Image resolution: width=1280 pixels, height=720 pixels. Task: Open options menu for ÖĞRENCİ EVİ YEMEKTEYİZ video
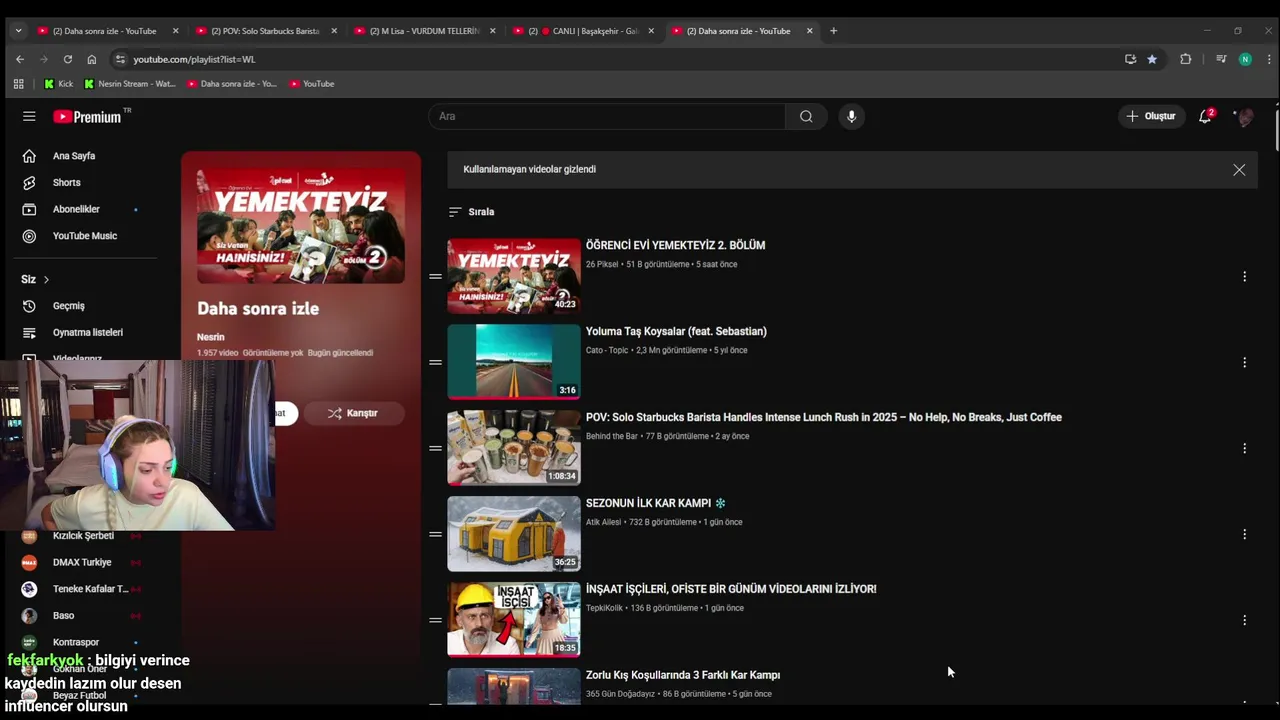(x=1244, y=276)
